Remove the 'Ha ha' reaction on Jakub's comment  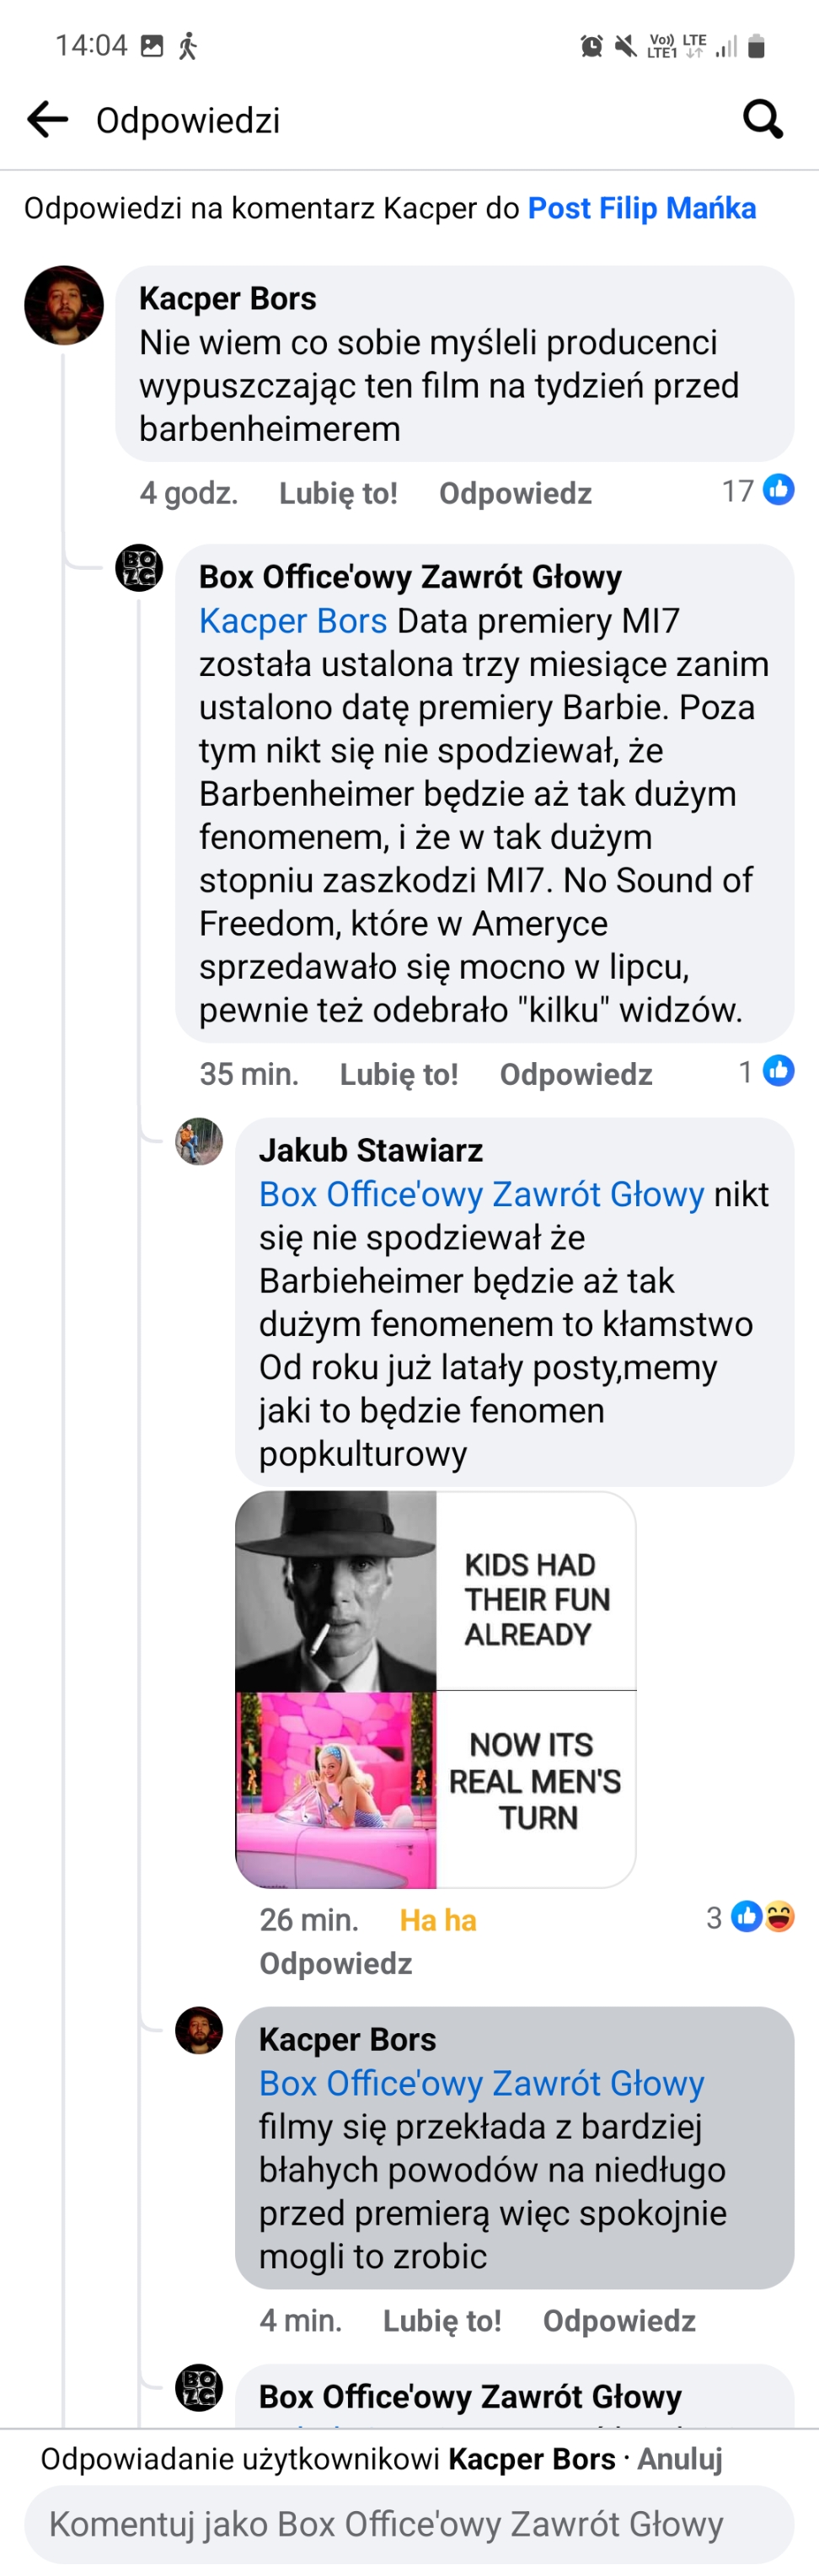[437, 1920]
